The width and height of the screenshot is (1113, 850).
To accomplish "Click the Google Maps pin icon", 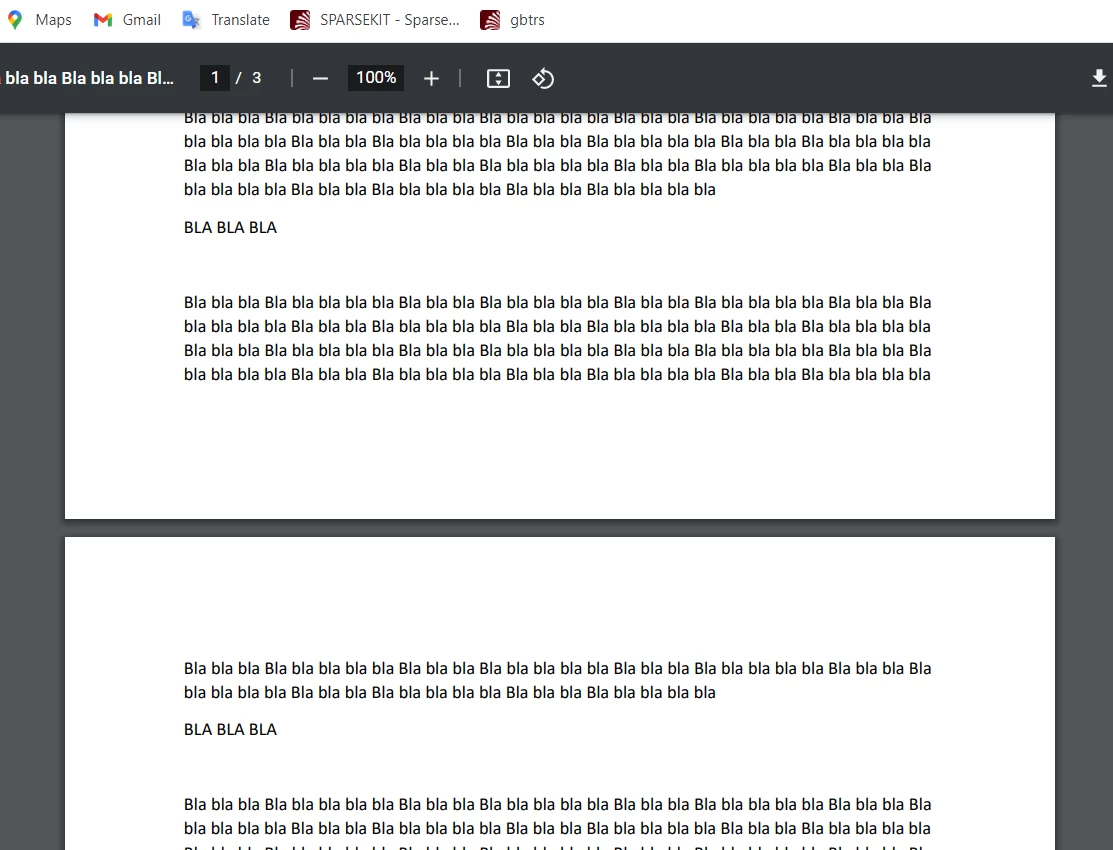I will point(15,20).
